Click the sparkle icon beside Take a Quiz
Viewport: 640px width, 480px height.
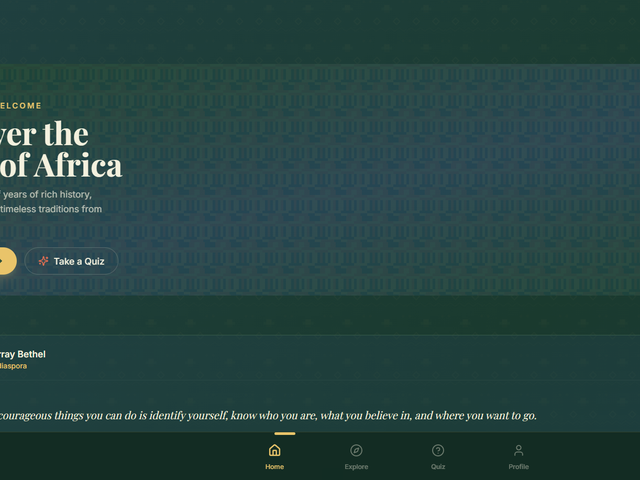pos(43,261)
